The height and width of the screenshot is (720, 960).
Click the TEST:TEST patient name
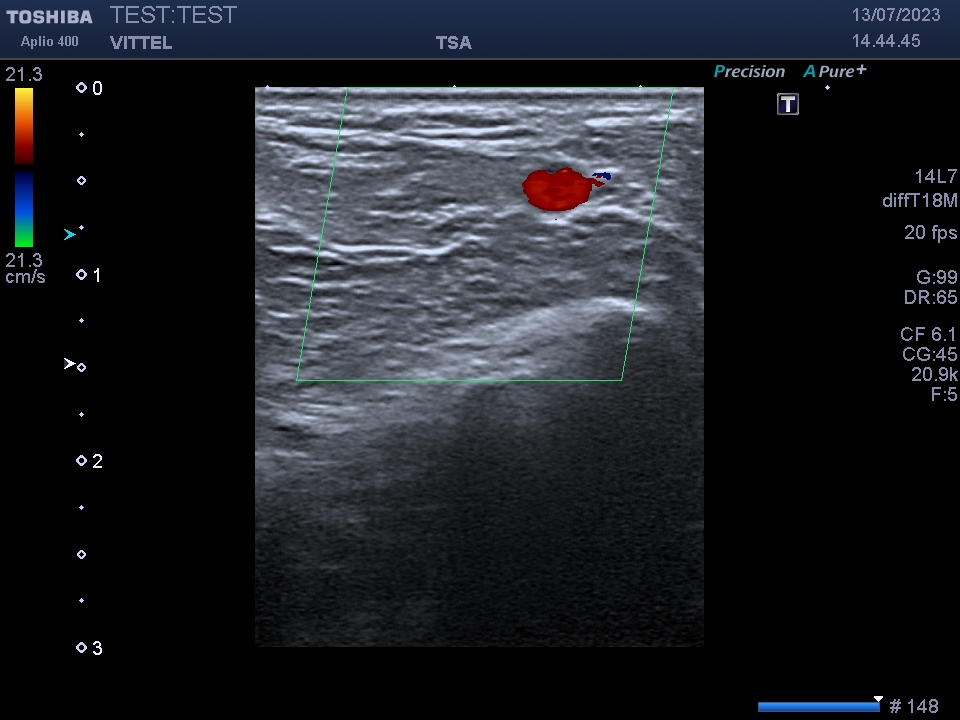click(173, 15)
